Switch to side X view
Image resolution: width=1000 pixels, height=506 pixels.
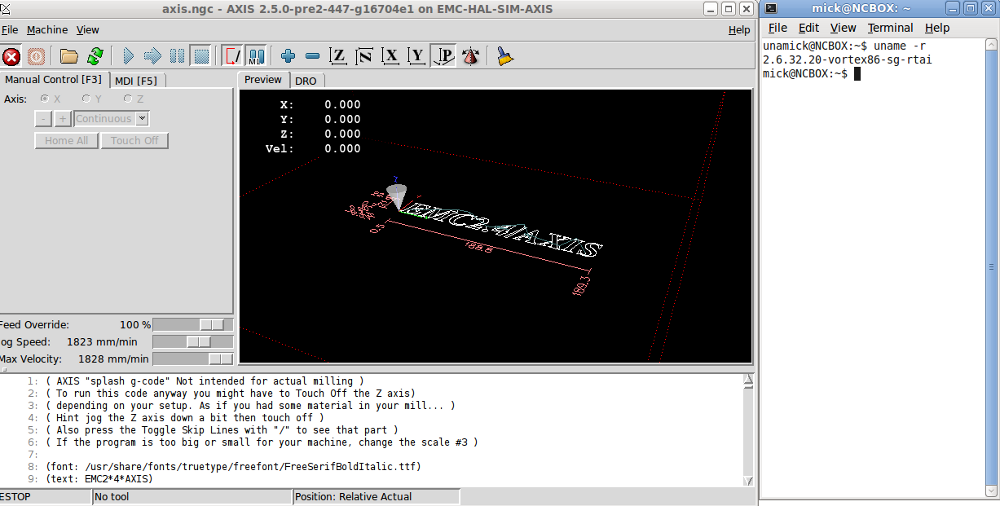(x=390, y=56)
